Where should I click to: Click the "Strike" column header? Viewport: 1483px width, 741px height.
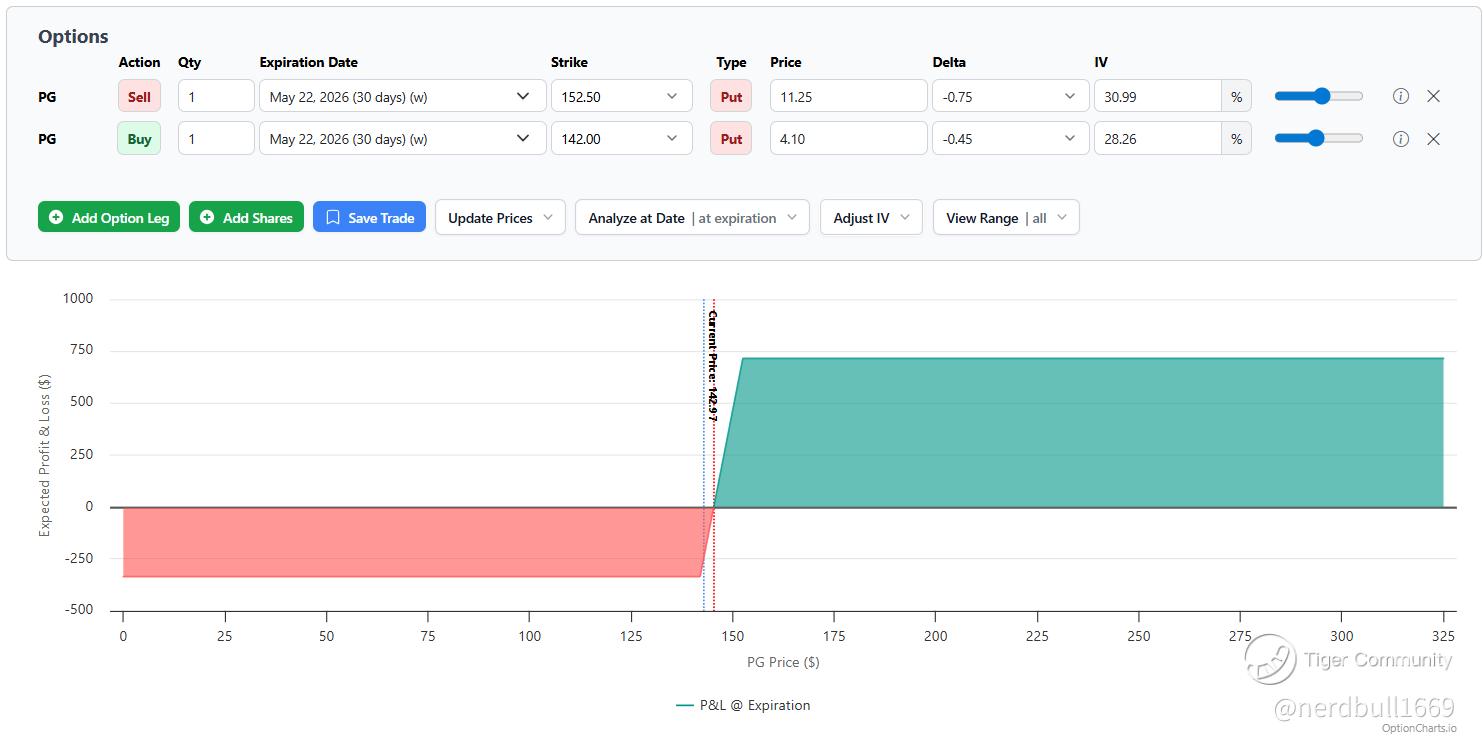pos(569,62)
